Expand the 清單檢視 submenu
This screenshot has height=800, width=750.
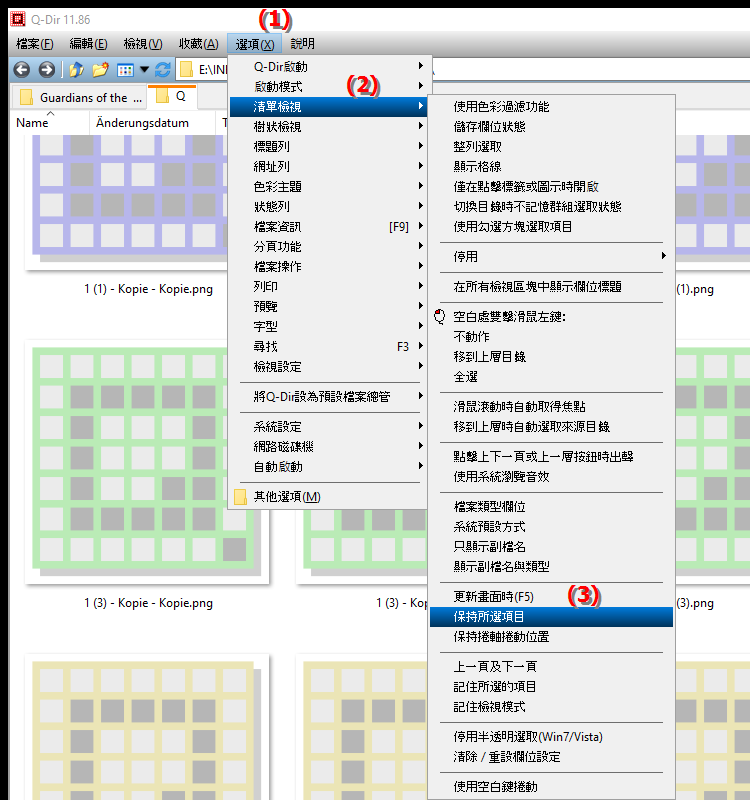pos(328,107)
